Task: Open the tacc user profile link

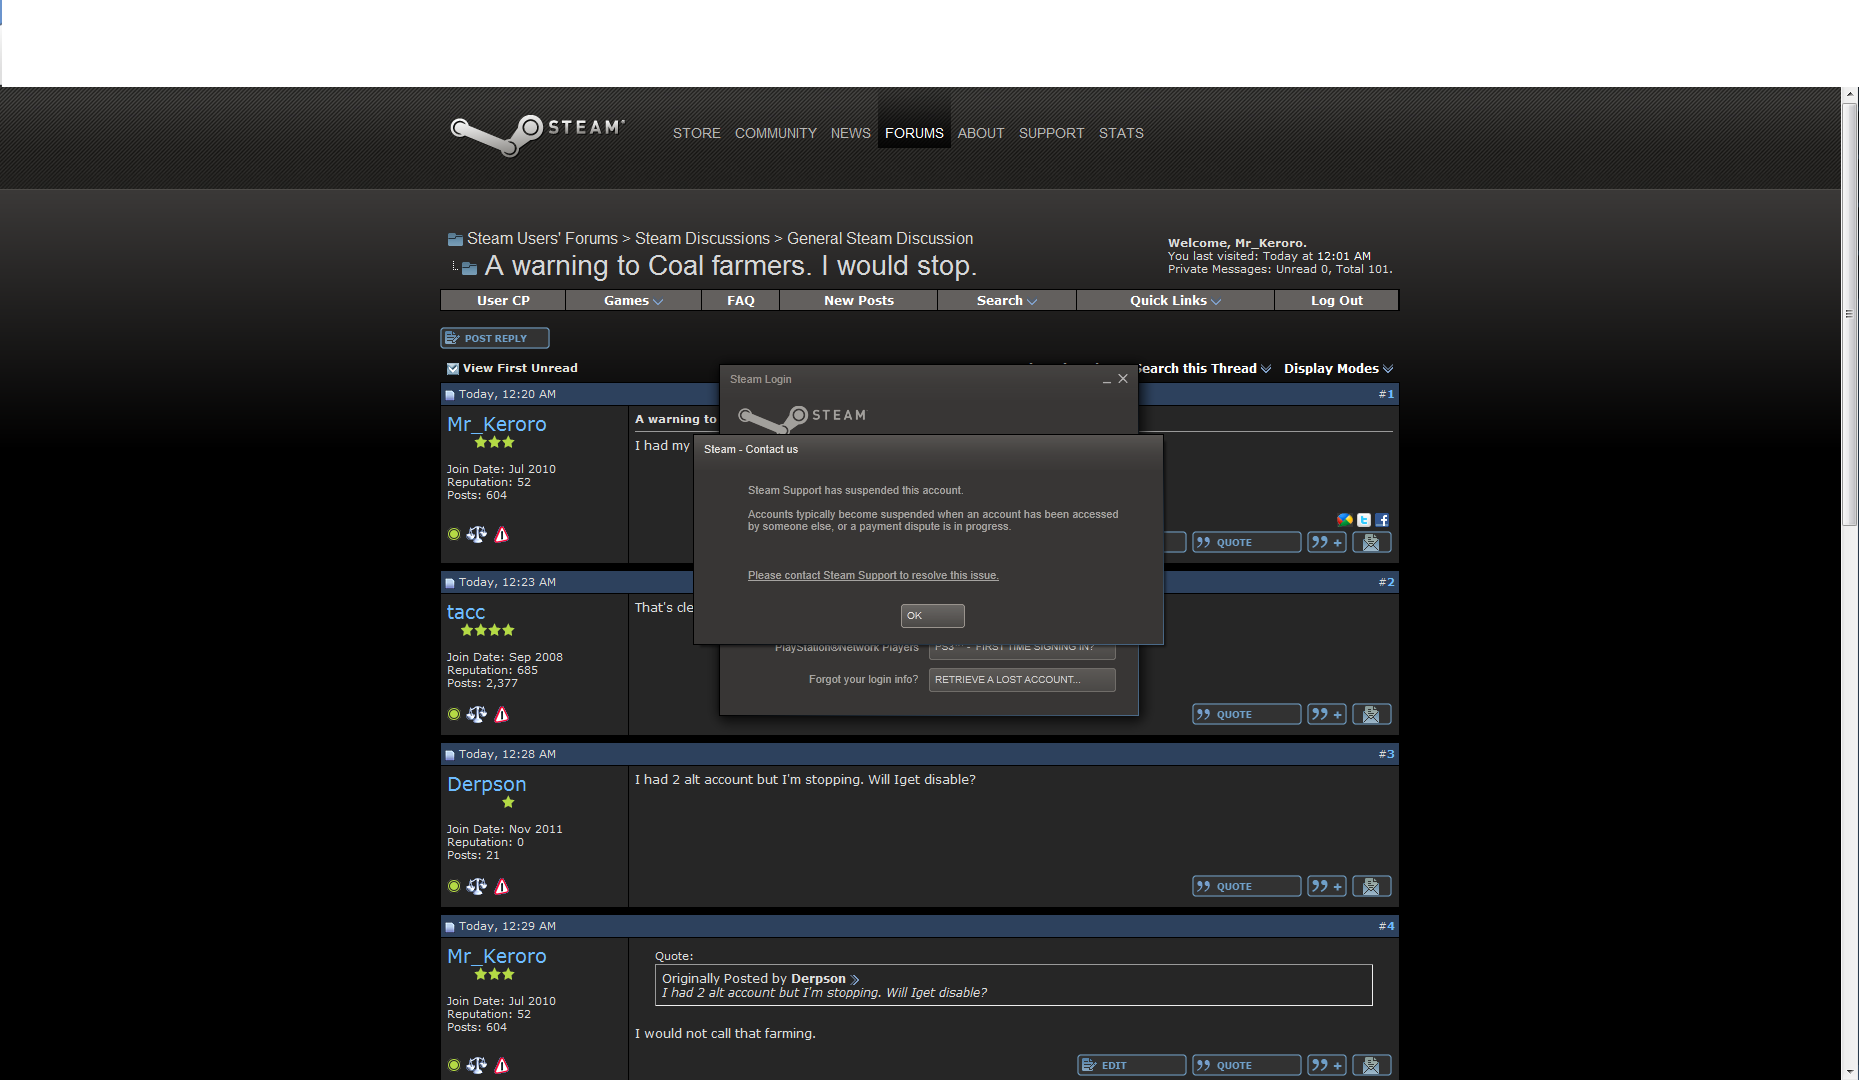Action: click(x=466, y=613)
